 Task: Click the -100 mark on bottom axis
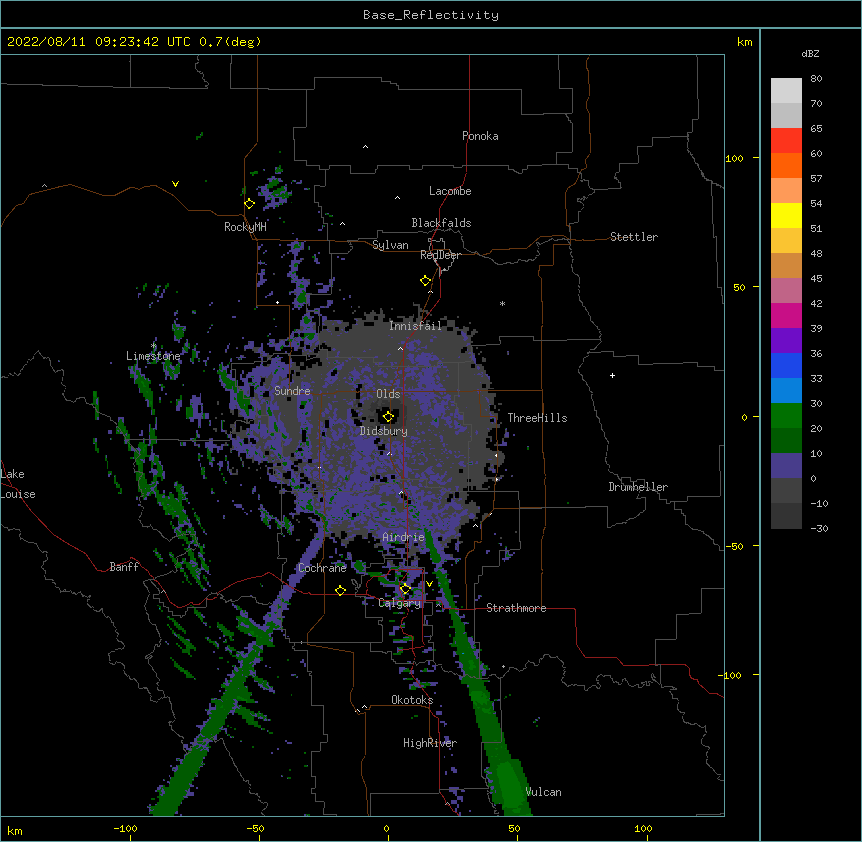click(x=125, y=828)
